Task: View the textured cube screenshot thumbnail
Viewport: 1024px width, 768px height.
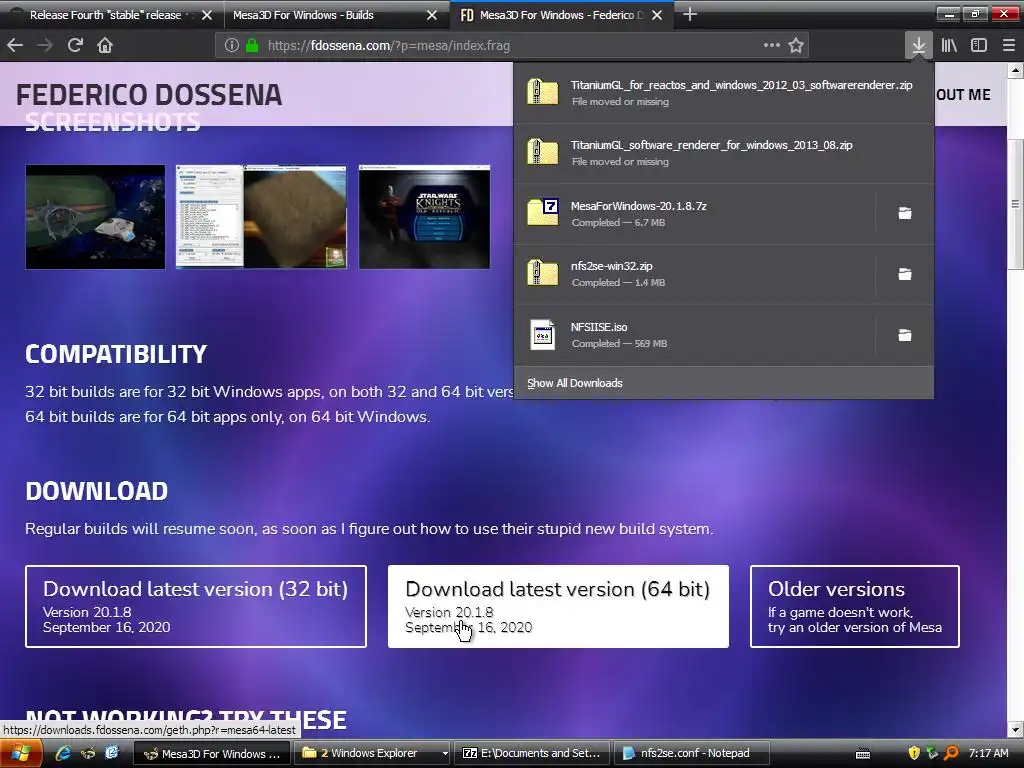Action: tap(261, 217)
